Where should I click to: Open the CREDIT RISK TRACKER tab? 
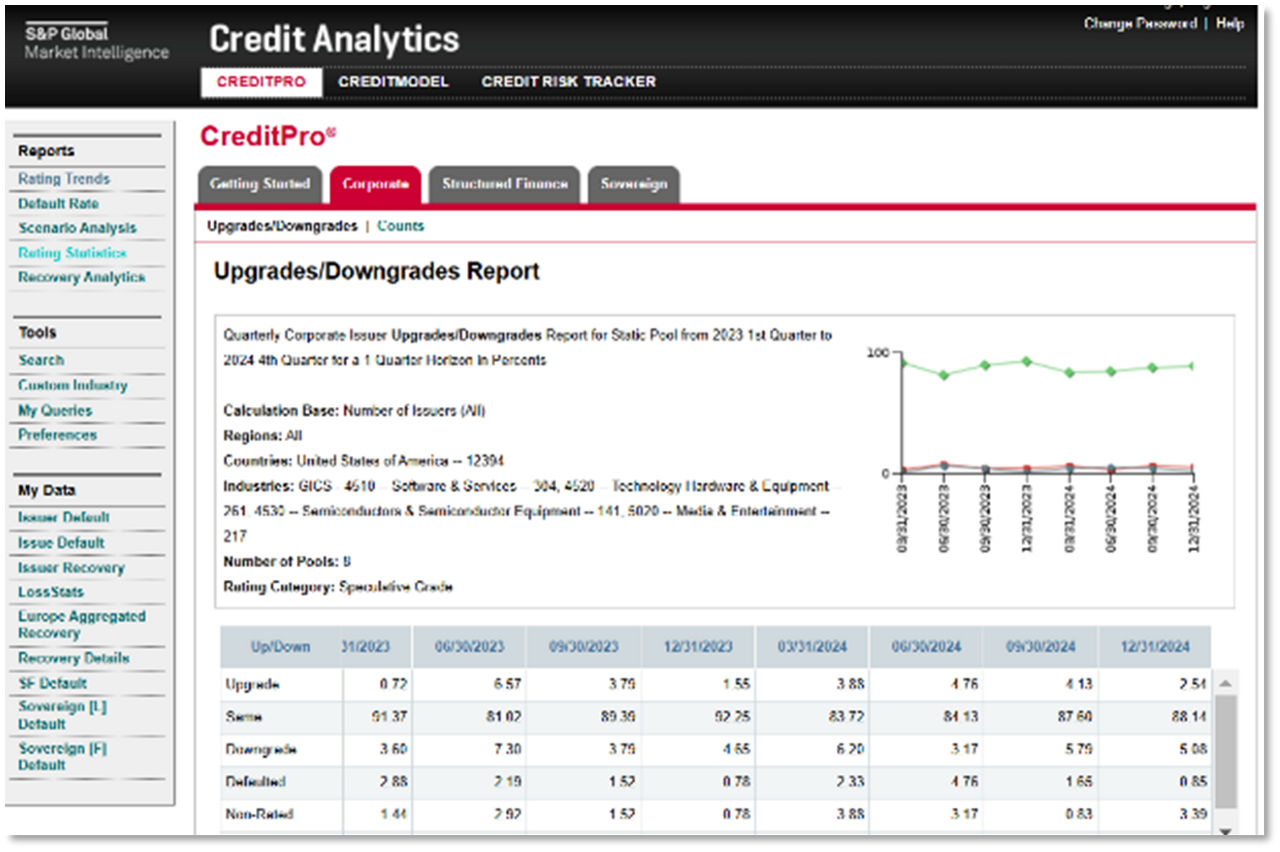568,82
